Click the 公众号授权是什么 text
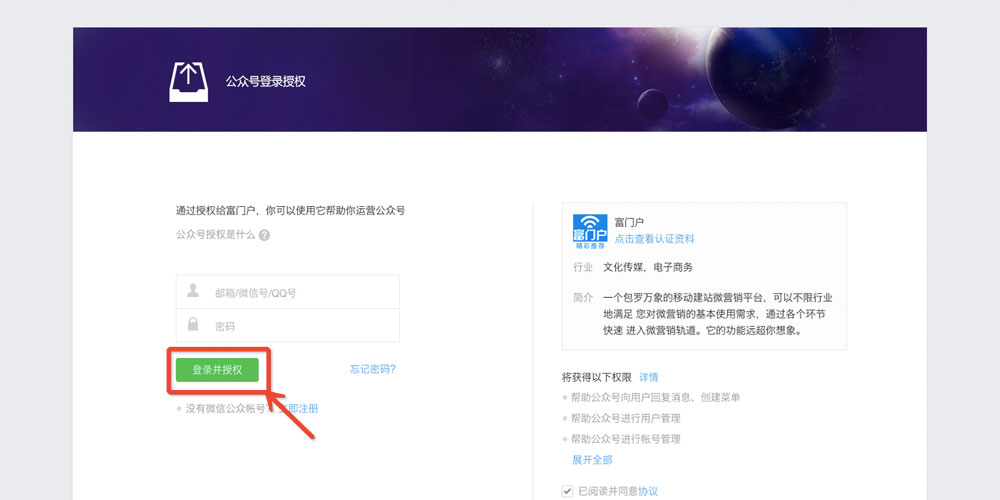 tap(216, 235)
